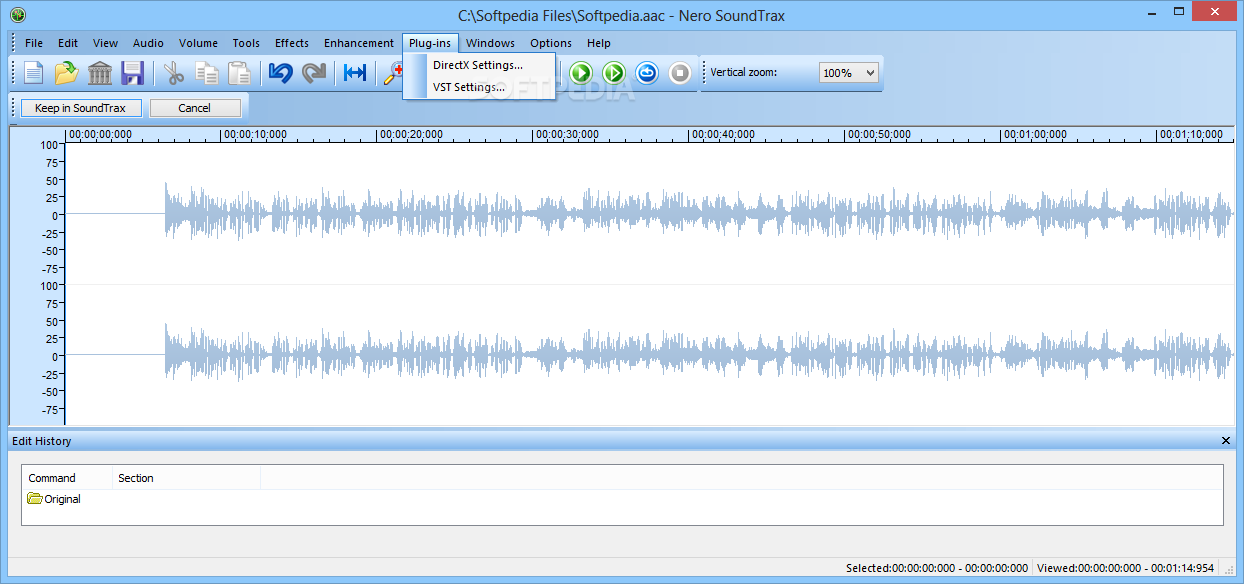Open the File menu
The height and width of the screenshot is (584, 1244).
pyautogui.click(x=34, y=43)
